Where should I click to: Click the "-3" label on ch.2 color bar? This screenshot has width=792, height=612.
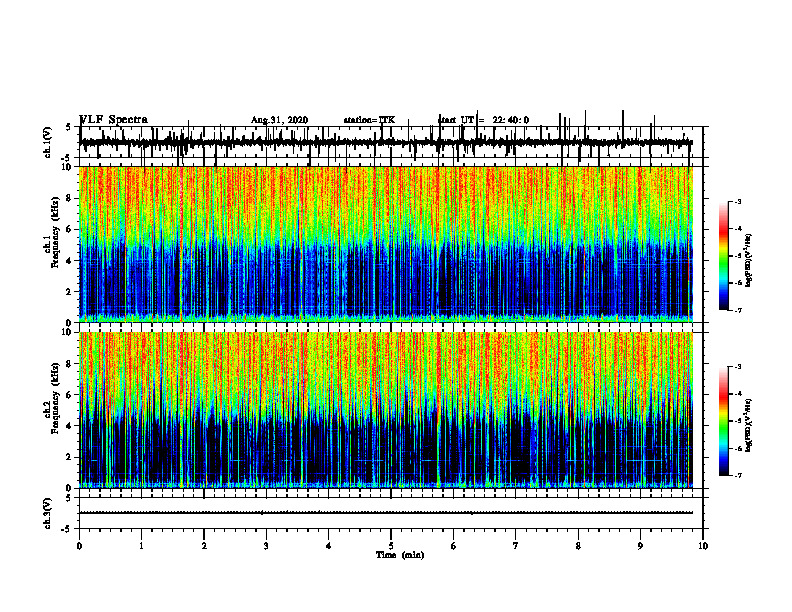[738, 367]
